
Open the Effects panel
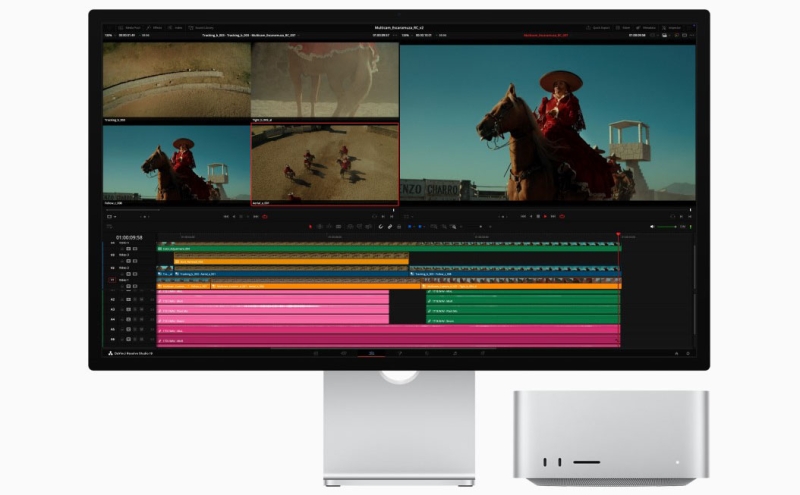pos(154,28)
